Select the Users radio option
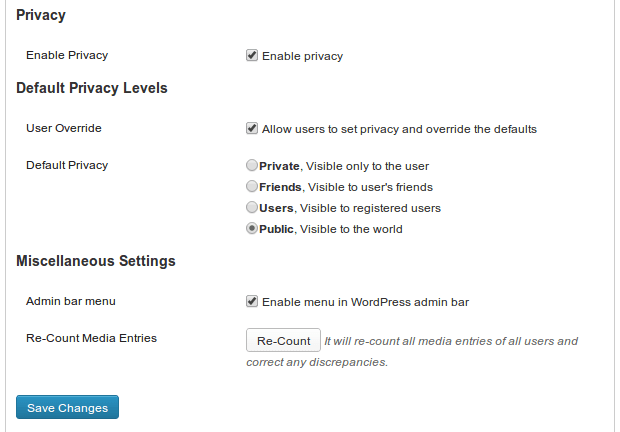 [x=252, y=207]
